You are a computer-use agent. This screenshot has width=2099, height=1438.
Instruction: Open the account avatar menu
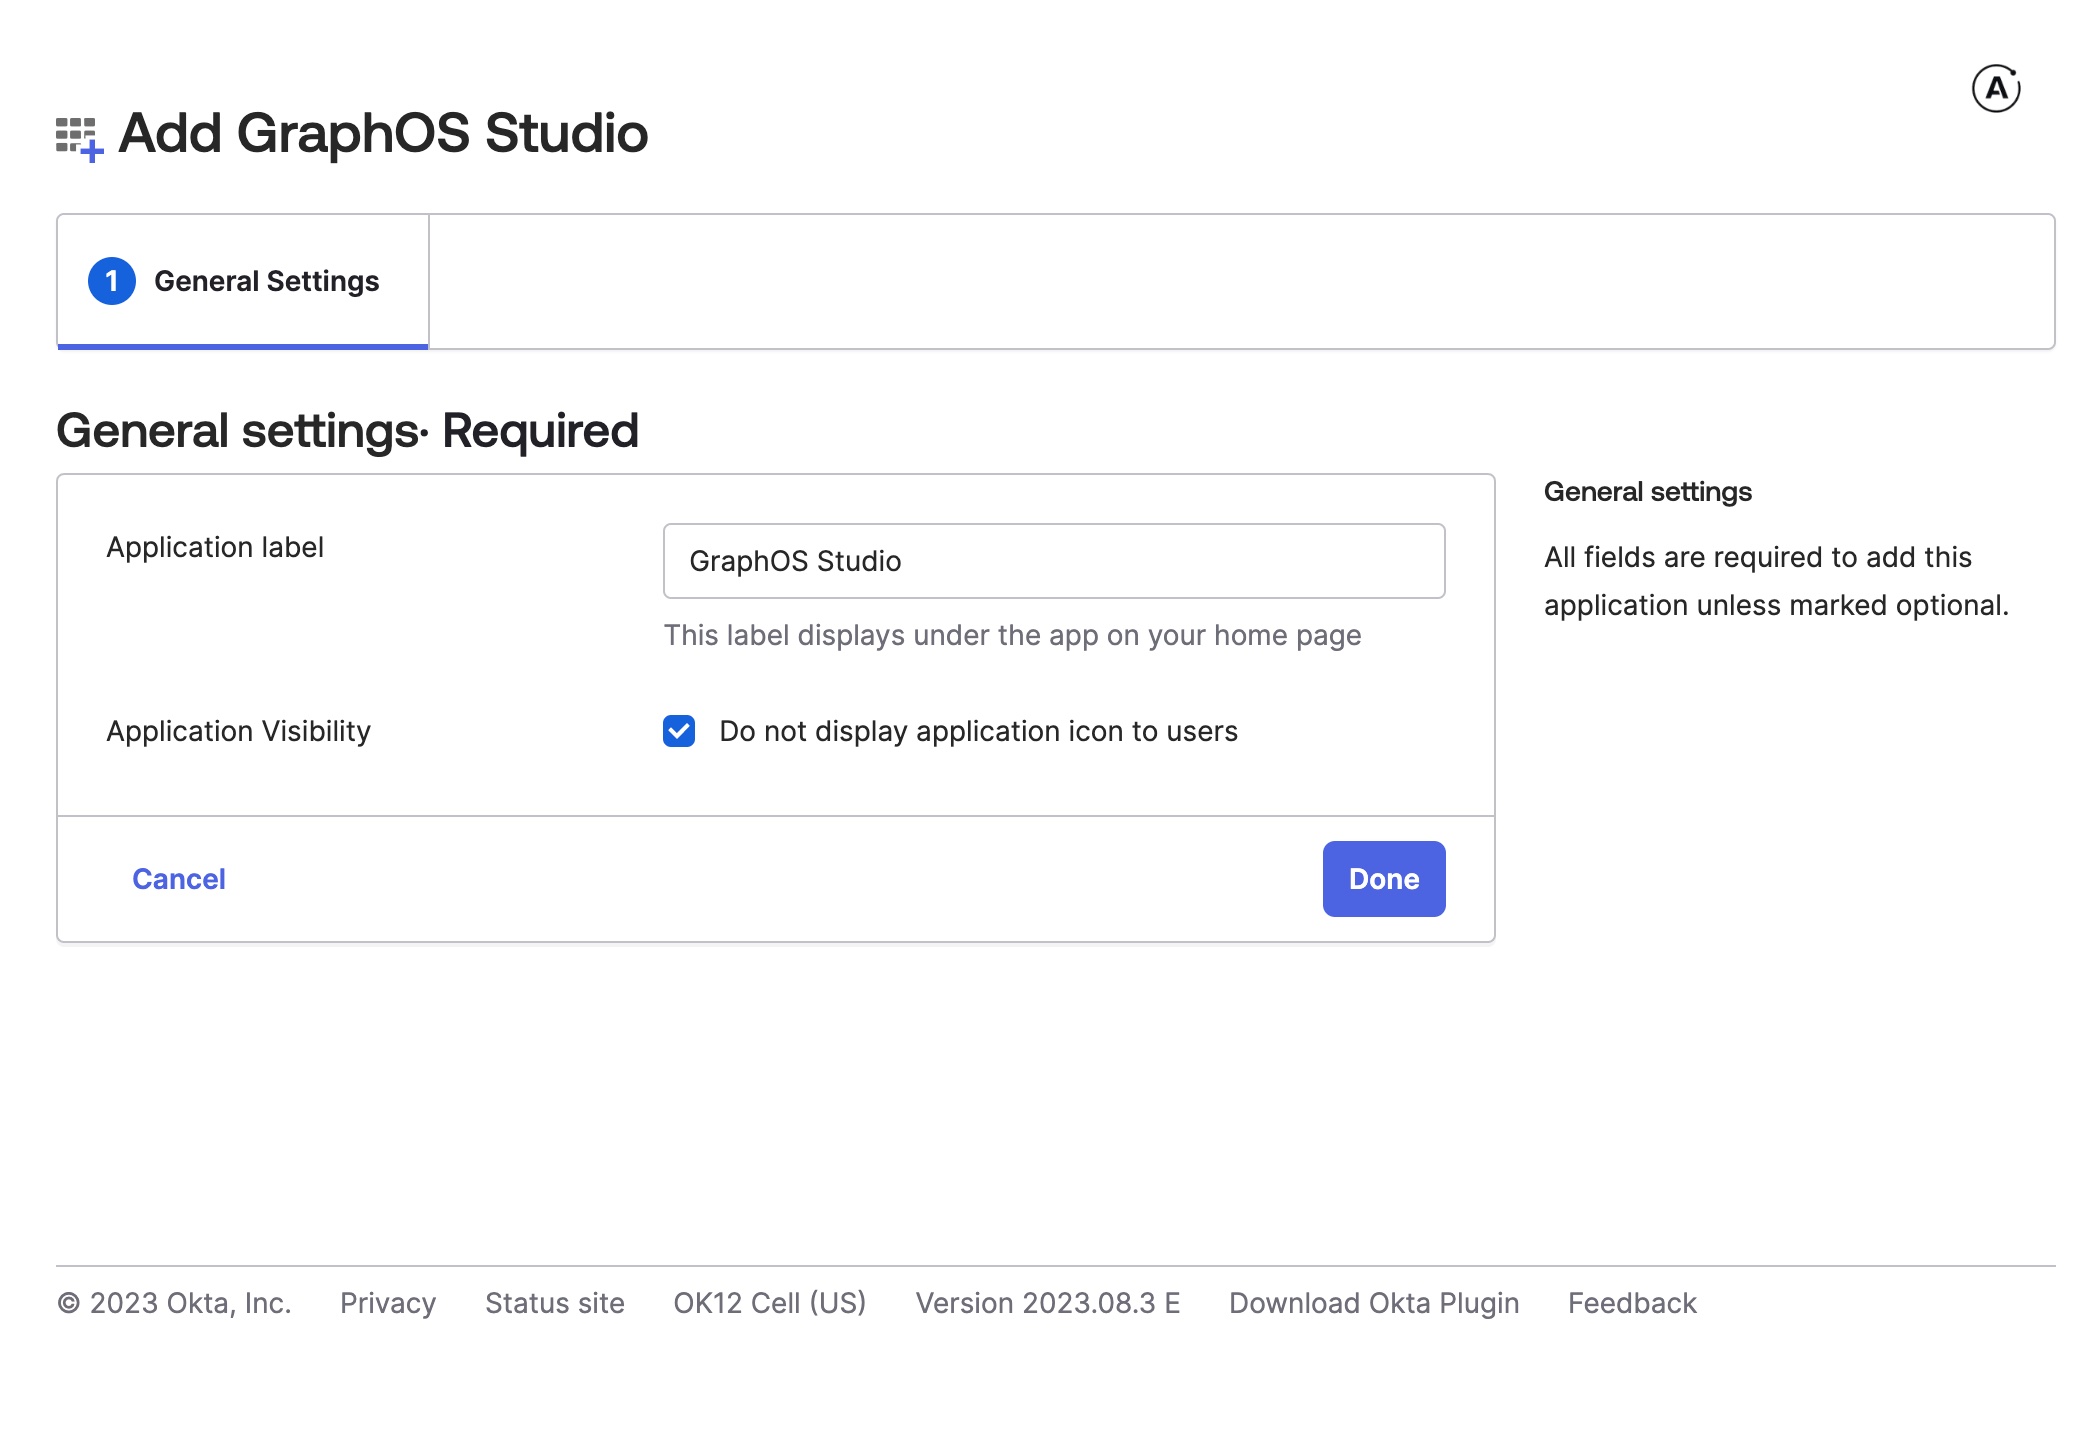(x=1996, y=88)
